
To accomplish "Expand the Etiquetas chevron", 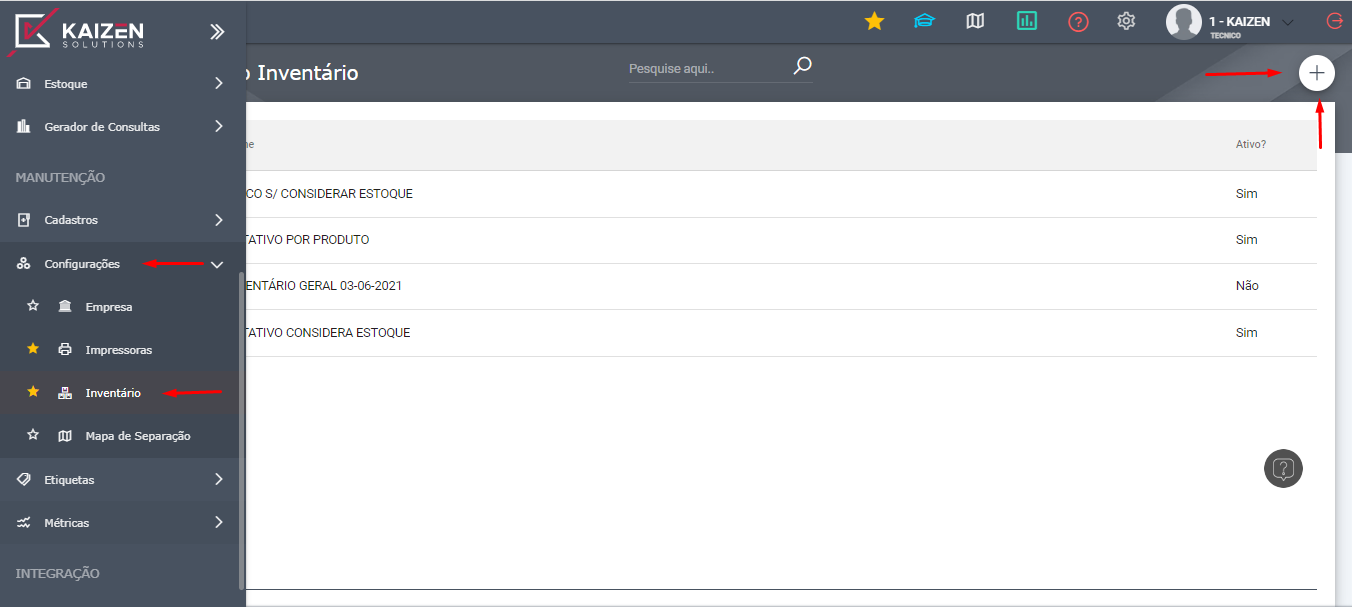I will [x=218, y=480].
